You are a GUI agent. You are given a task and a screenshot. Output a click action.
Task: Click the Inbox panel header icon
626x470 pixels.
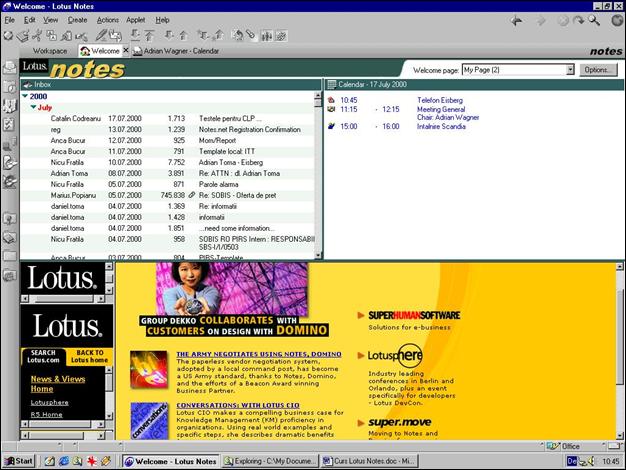27,85
